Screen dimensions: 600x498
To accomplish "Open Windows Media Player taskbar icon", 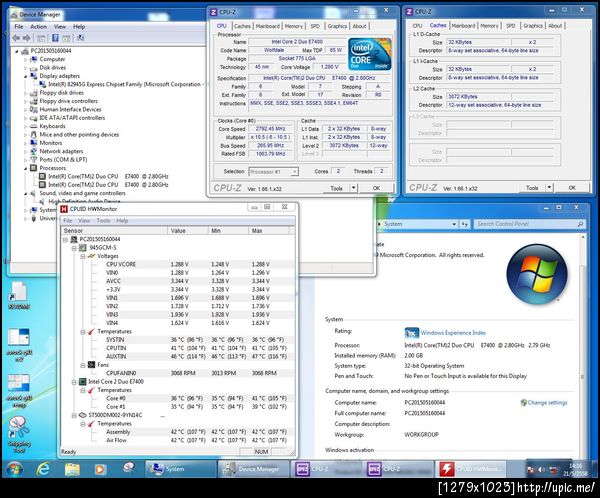I will pos(100,469).
